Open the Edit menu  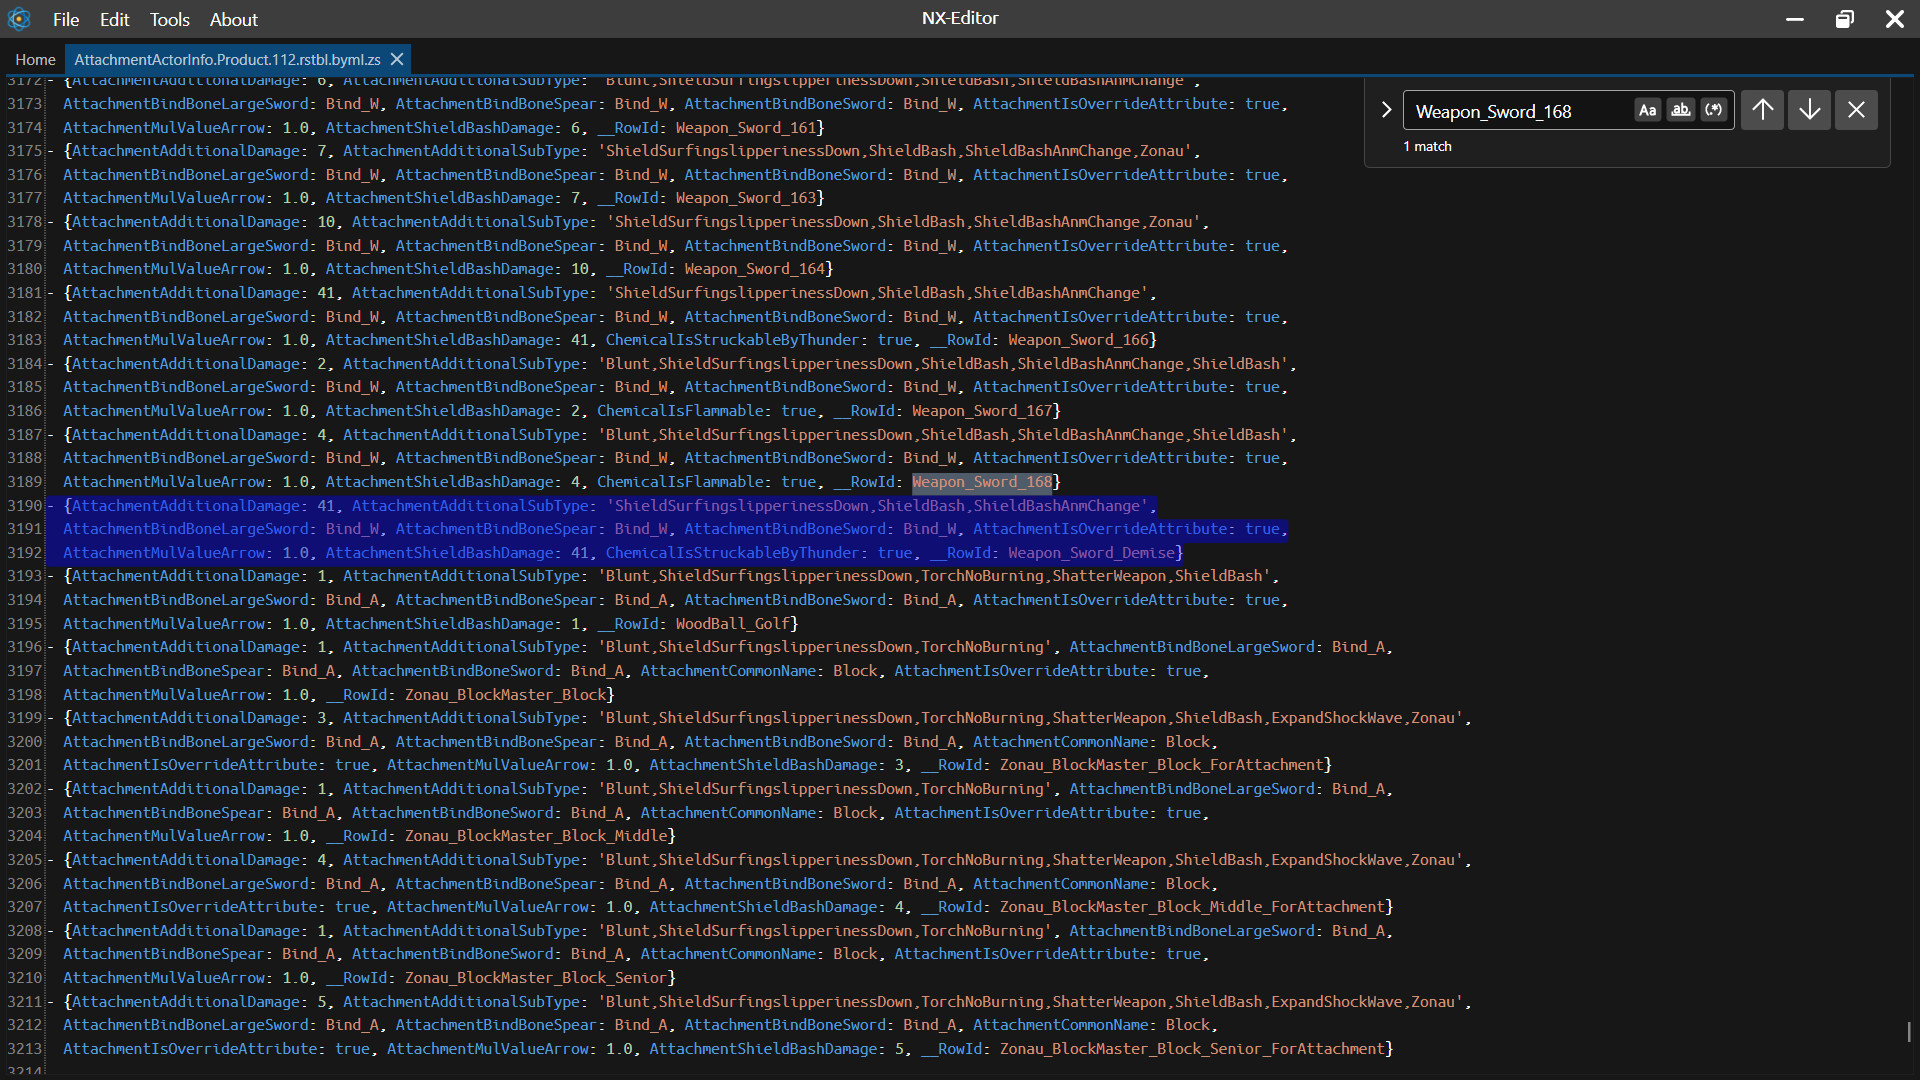coord(114,19)
